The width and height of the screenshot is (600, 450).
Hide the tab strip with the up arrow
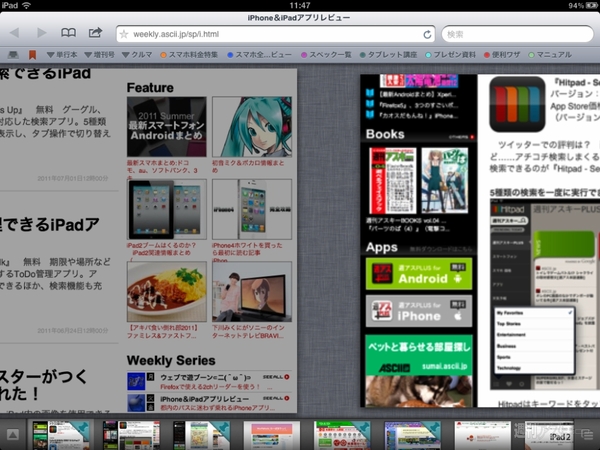click(13, 434)
